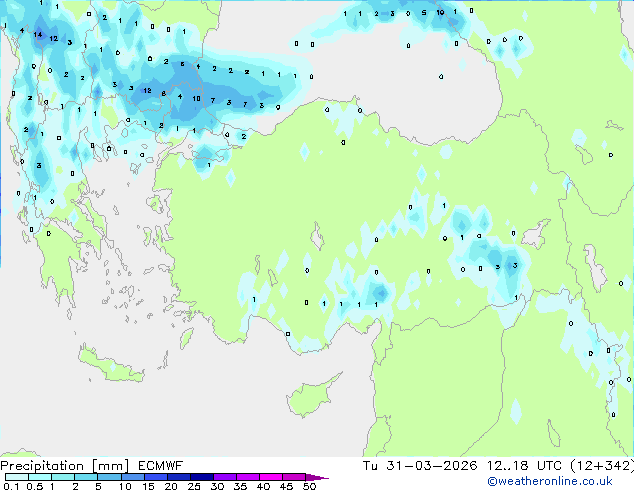Screen dimensions: 634x490
Task: Click the '12..18 UTC' time range
Action: point(524,466)
